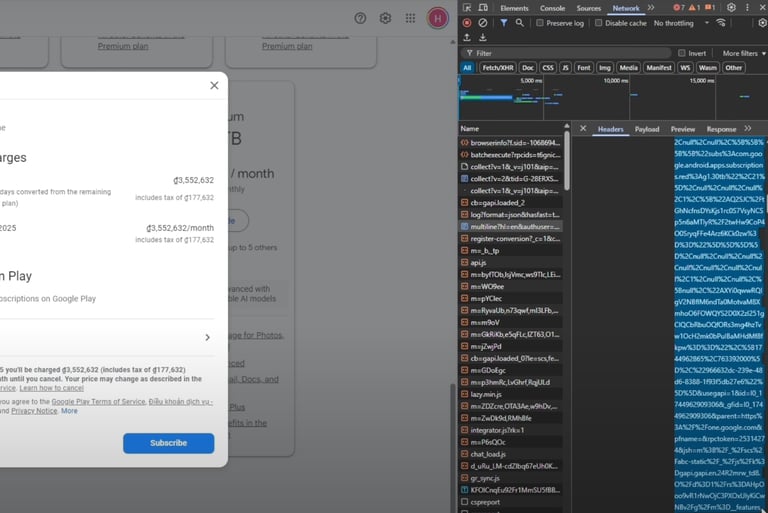
Task: Filter requests by WS
Action: coord(685,68)
